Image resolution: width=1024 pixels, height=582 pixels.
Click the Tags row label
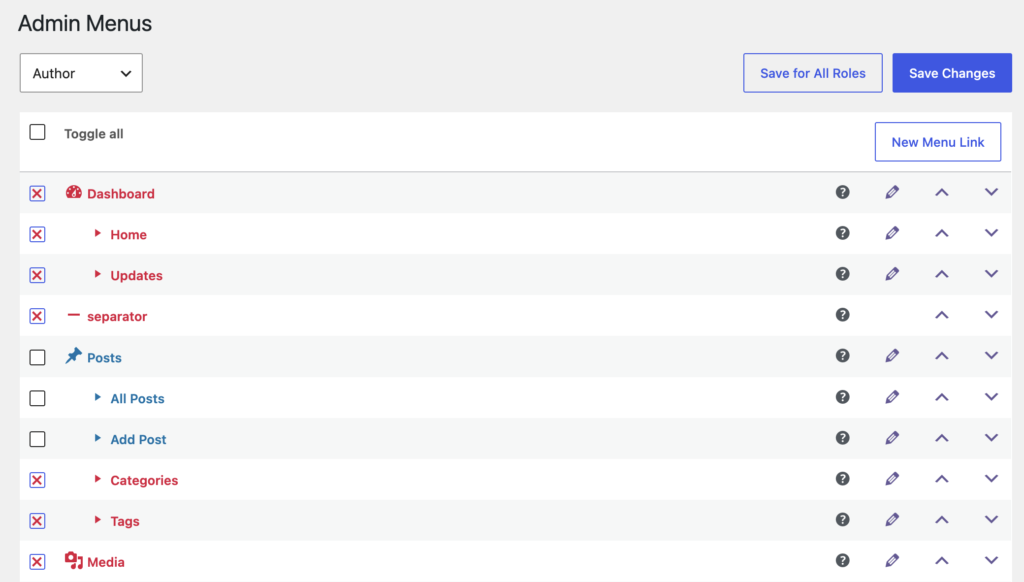tap(125, 521)
